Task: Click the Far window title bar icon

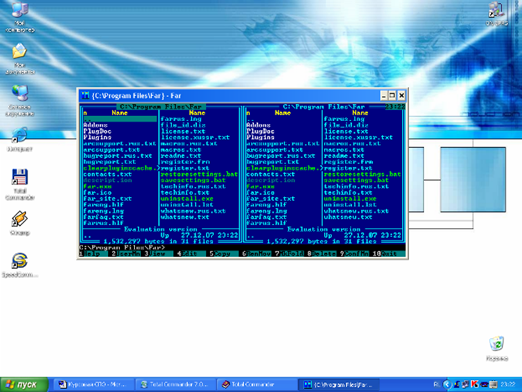Action: pos(85,96)
